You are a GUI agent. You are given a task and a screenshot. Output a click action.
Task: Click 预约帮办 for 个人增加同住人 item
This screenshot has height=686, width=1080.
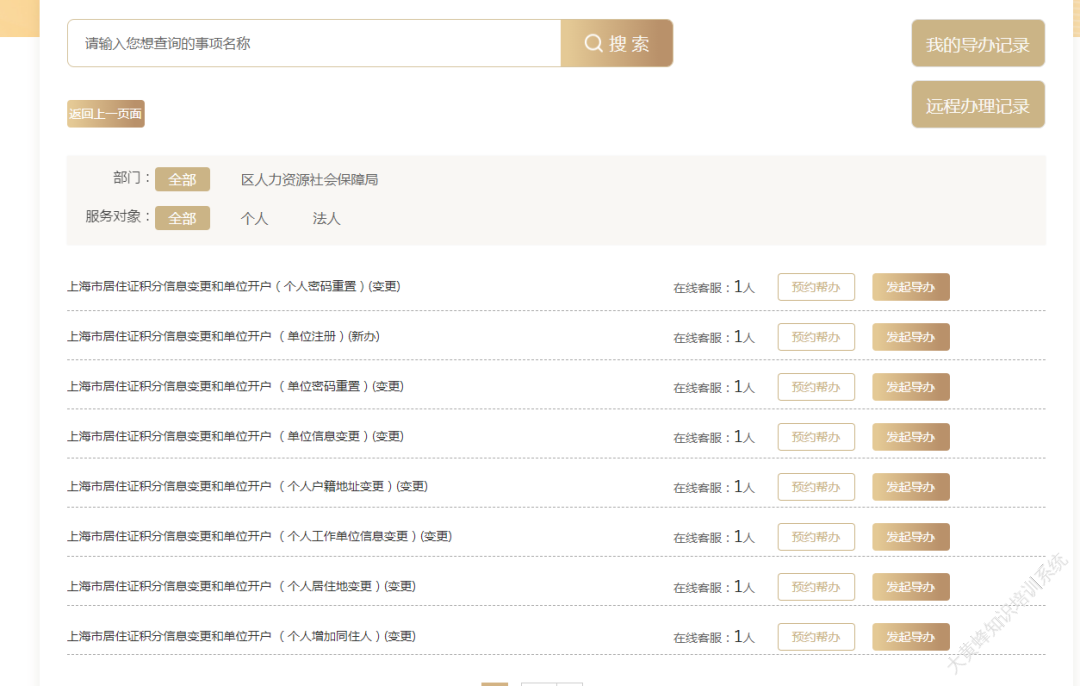(816, 637)
